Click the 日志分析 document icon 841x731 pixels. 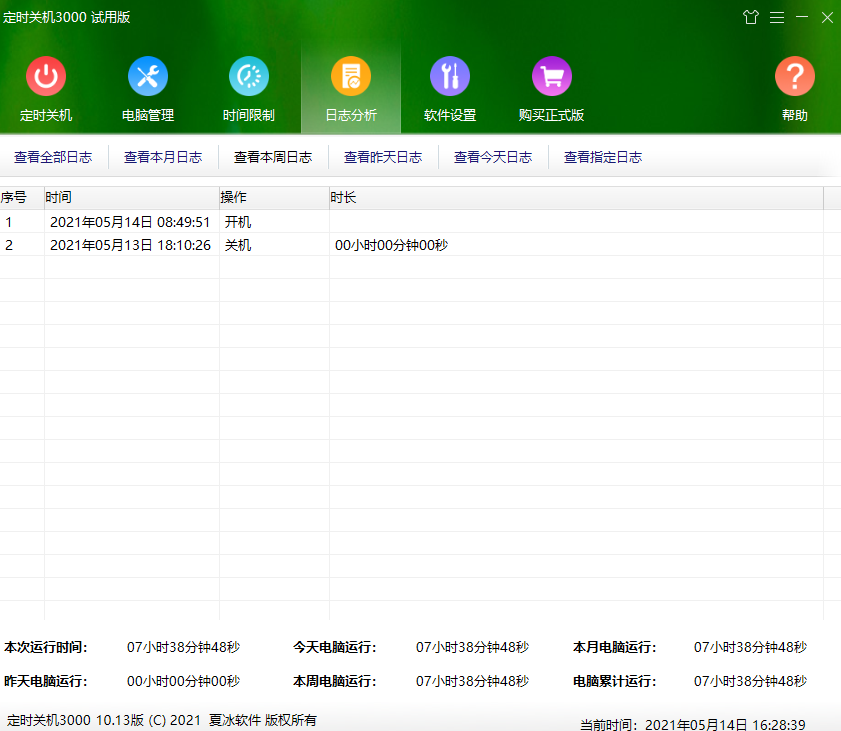[351, 77]
